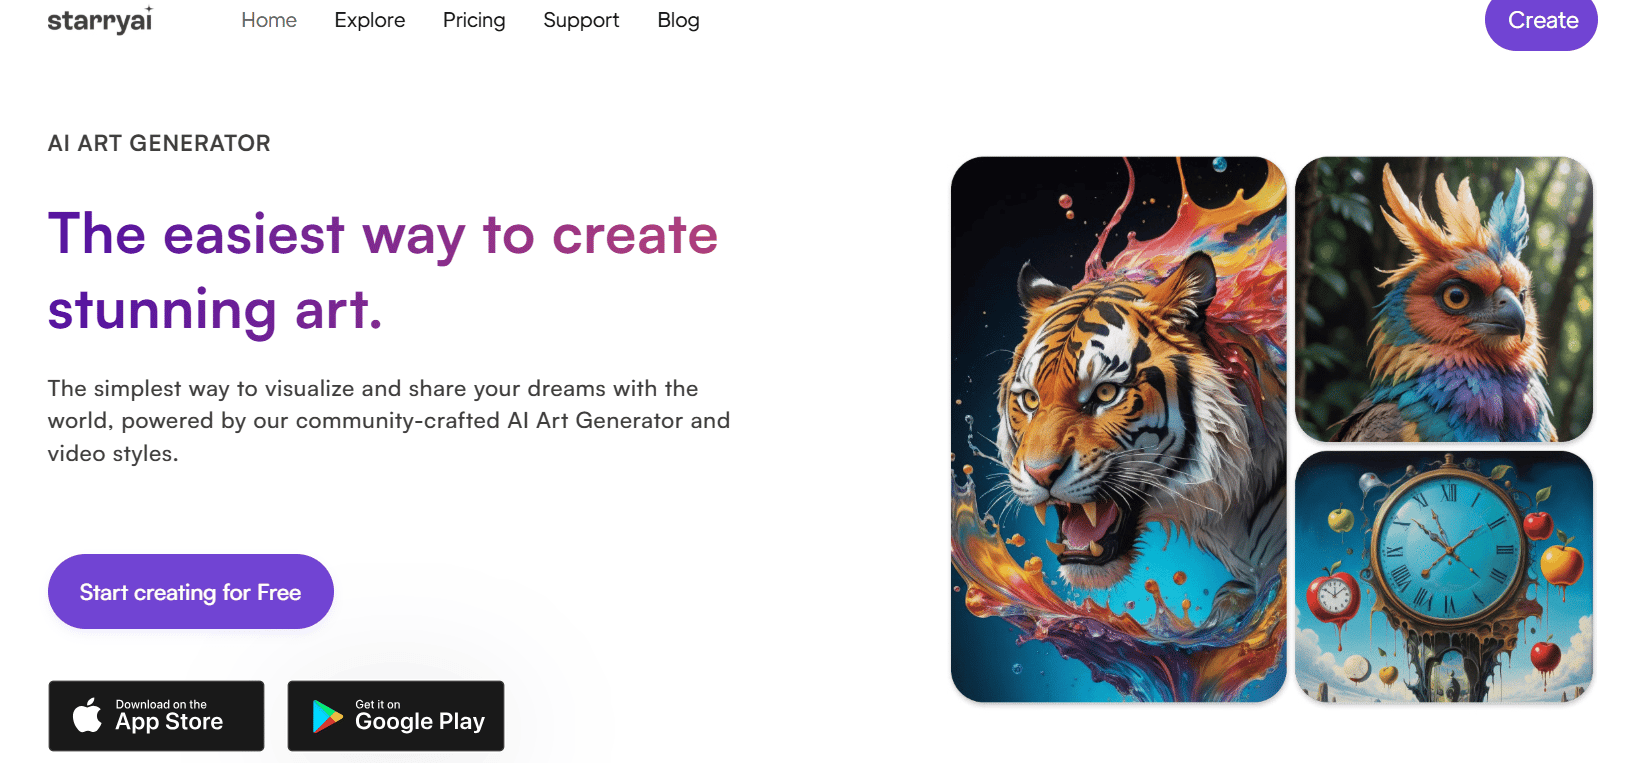Click Start creating for Free button
The image size is (1643, 763).
pos(191,592)
